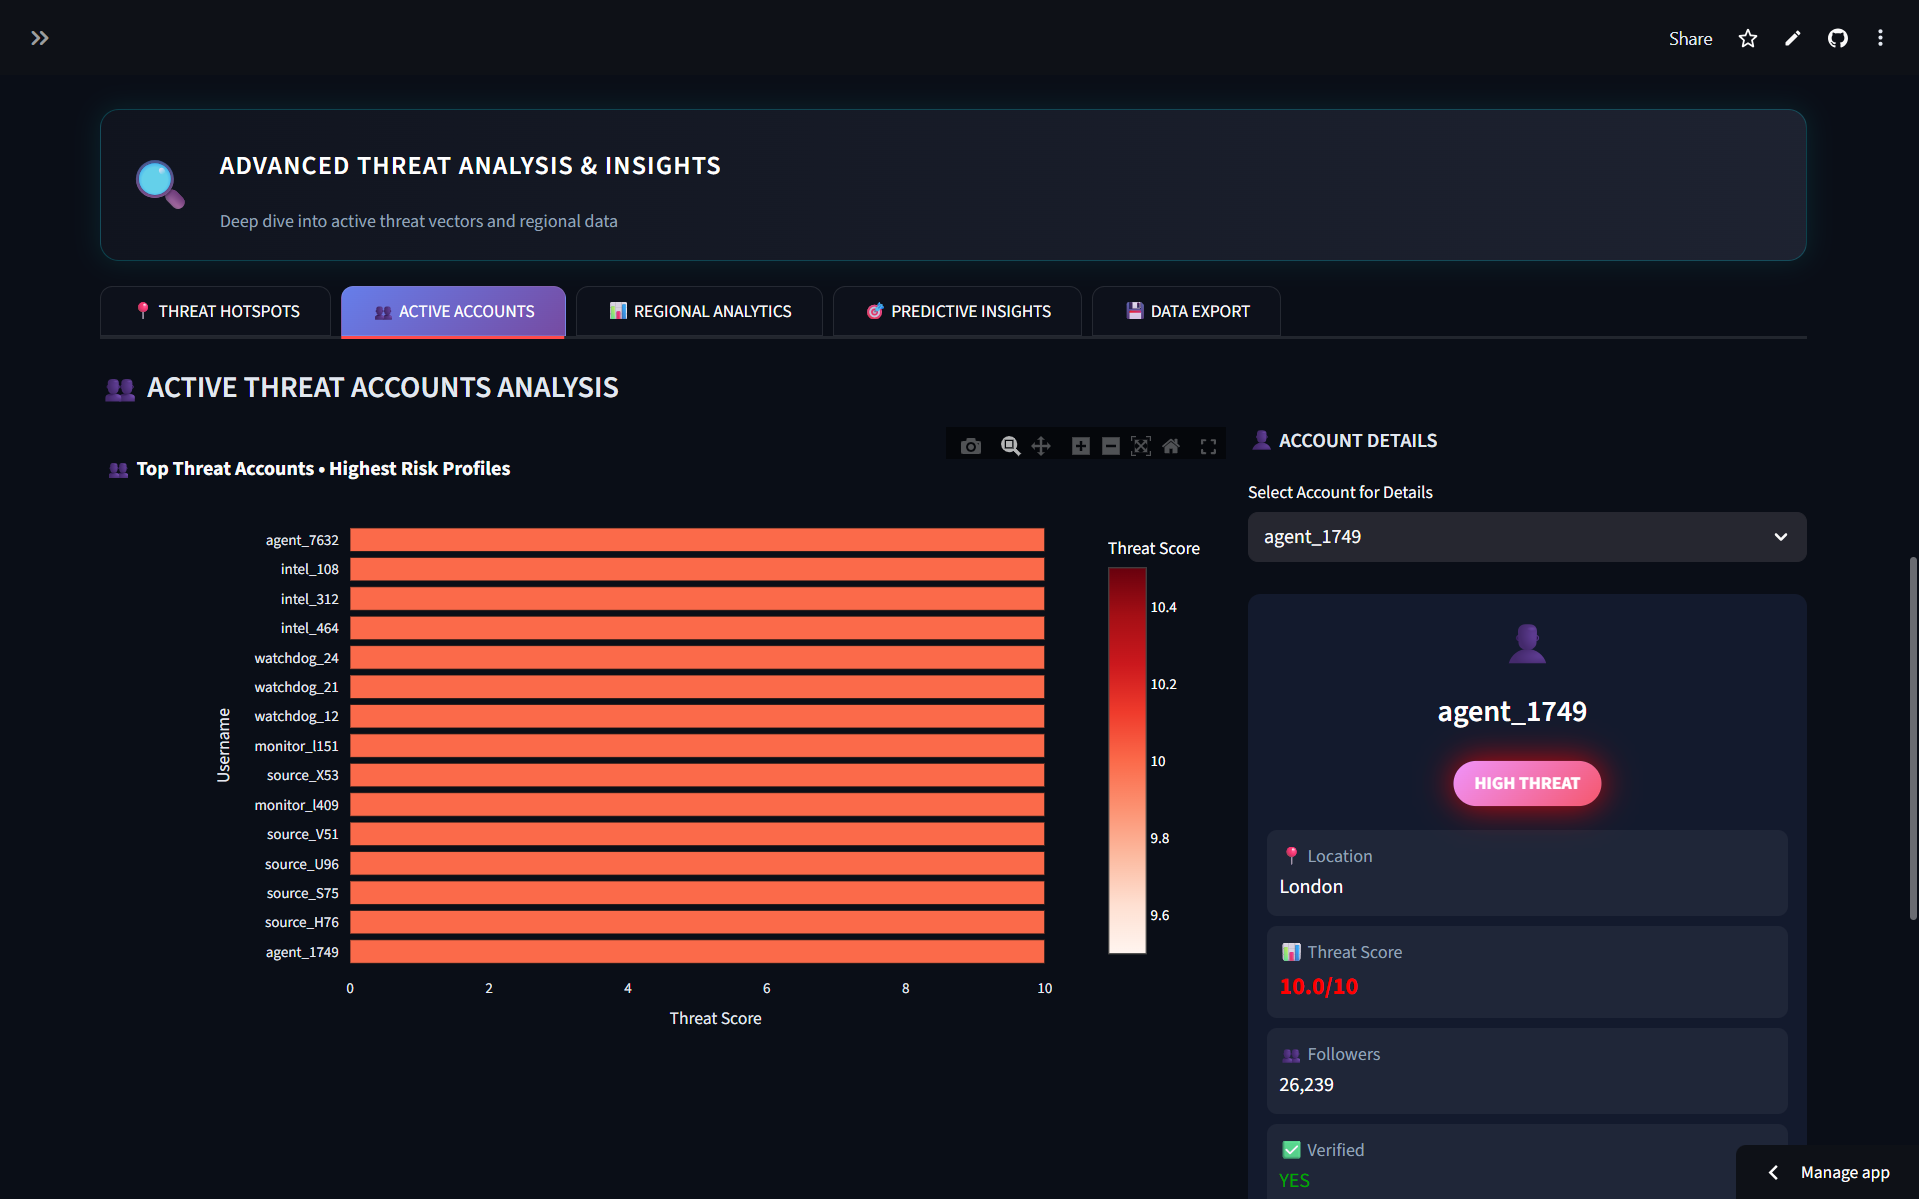Click the green check icon beside Verified
Viewport: 1919px width, 1199px height.
1291,1150
